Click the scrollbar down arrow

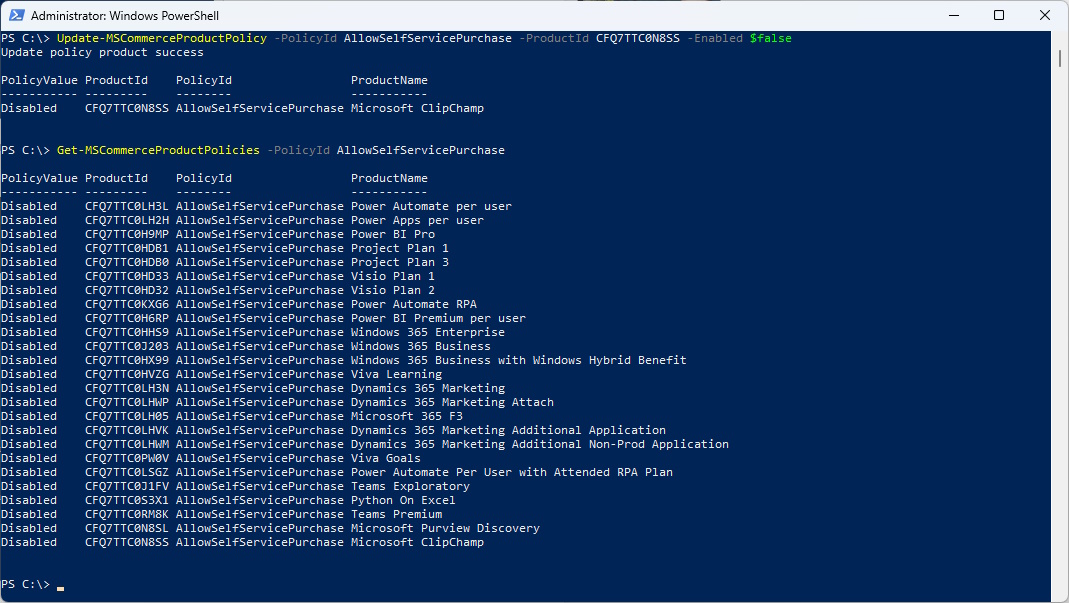click(1060, 595)
